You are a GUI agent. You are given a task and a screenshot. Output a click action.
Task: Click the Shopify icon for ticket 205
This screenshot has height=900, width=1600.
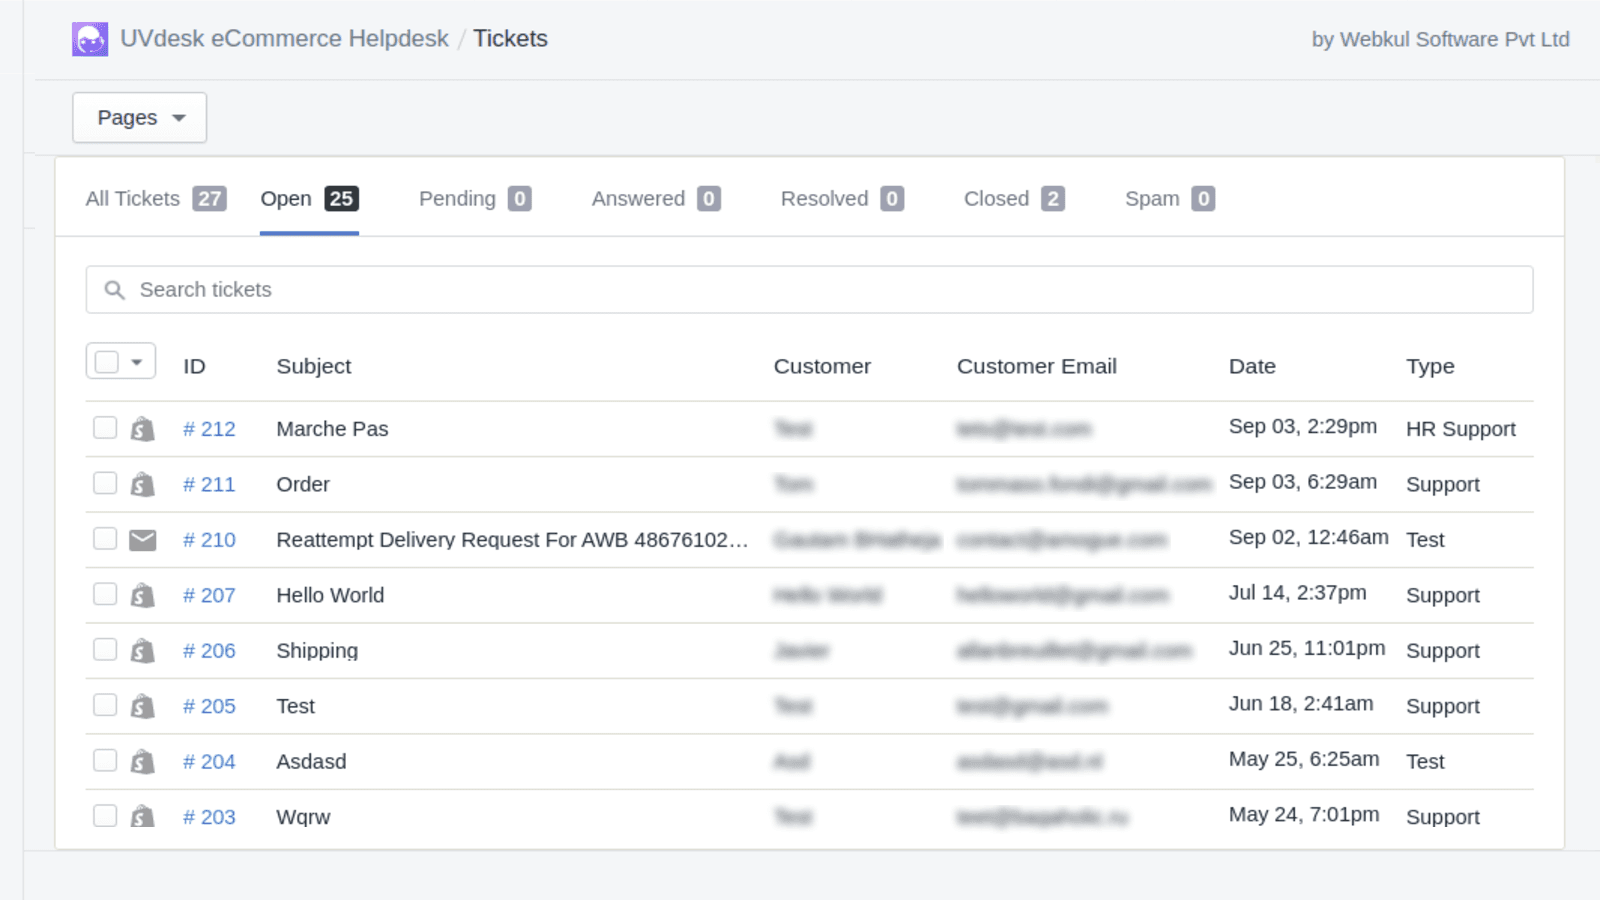[x=142, y=704]
